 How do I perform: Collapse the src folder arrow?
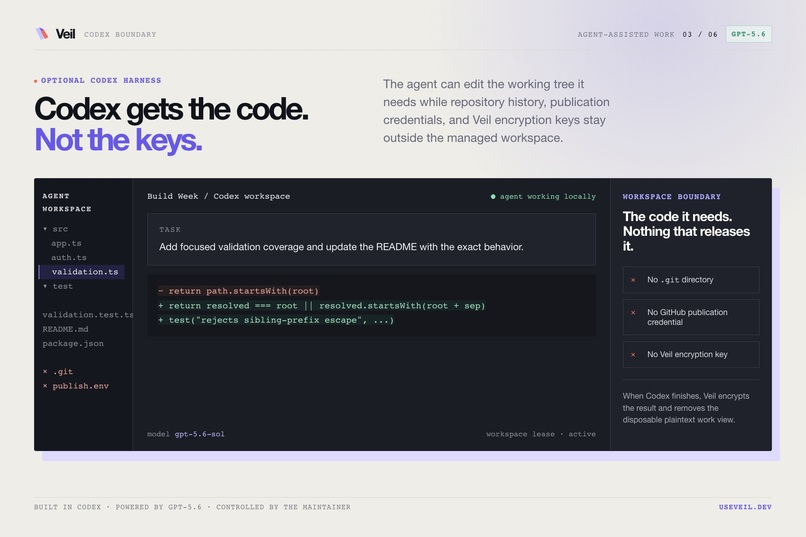pyautogui.click(x=45, y=229)
